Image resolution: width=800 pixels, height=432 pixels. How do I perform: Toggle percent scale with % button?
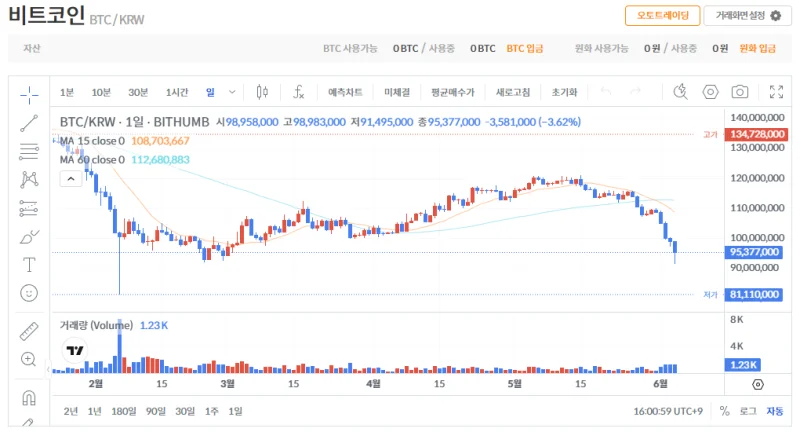point(724,411)
